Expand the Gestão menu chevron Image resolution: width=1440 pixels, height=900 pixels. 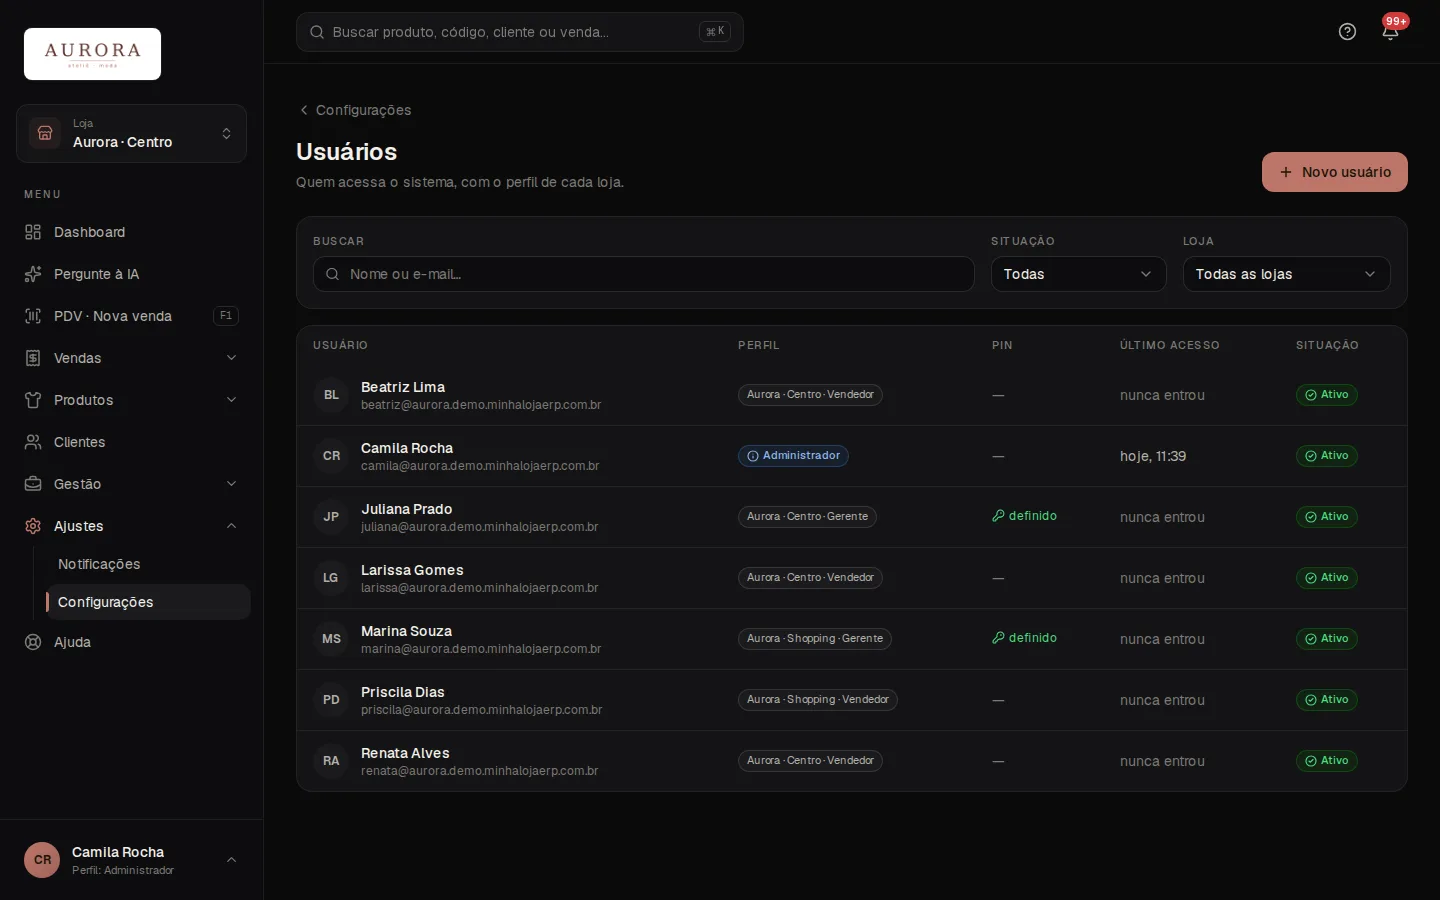coord(231,484)
